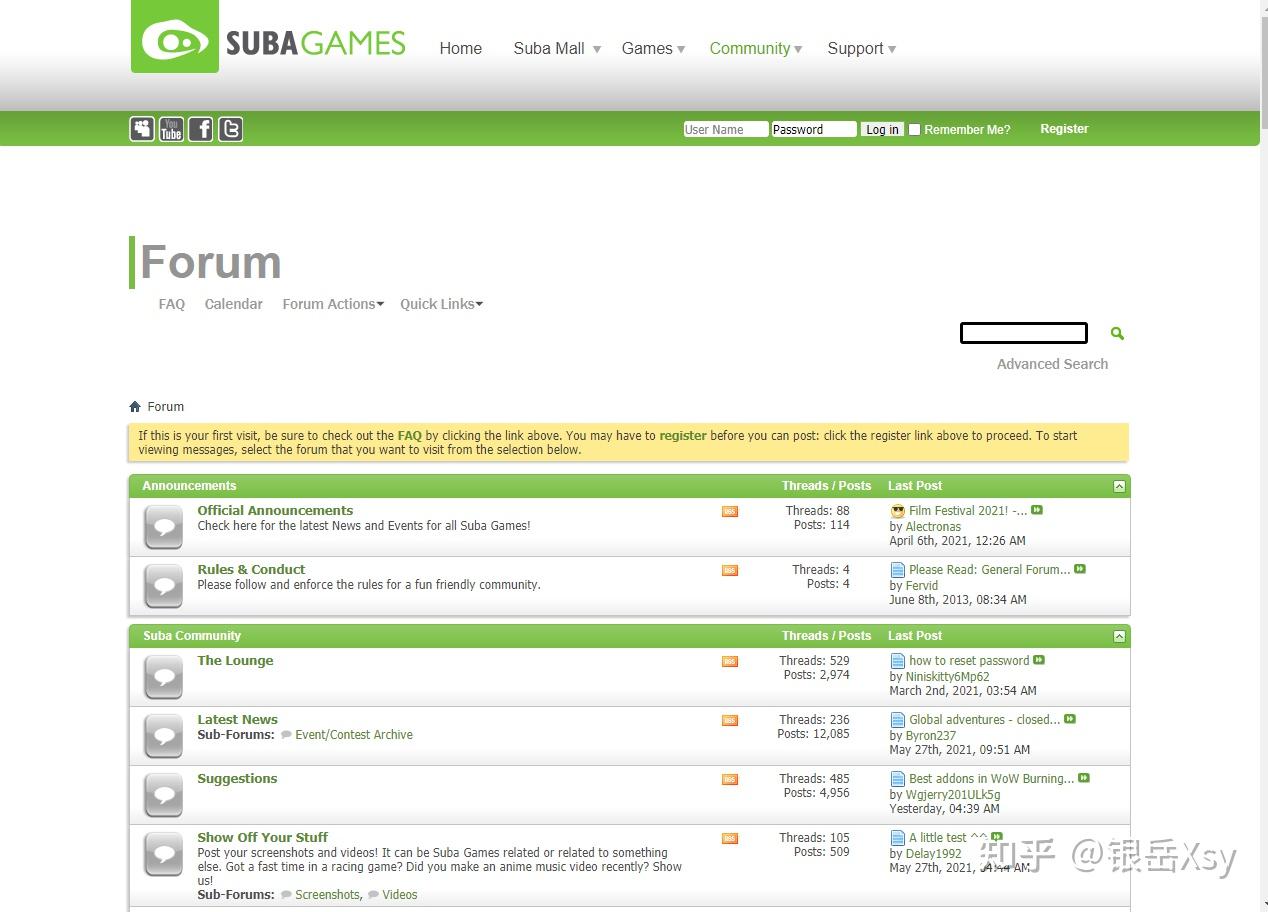Open RSS feed for Official Announcements
Image resolution: width=1268 pixels, height=912 pixels.
730,512
